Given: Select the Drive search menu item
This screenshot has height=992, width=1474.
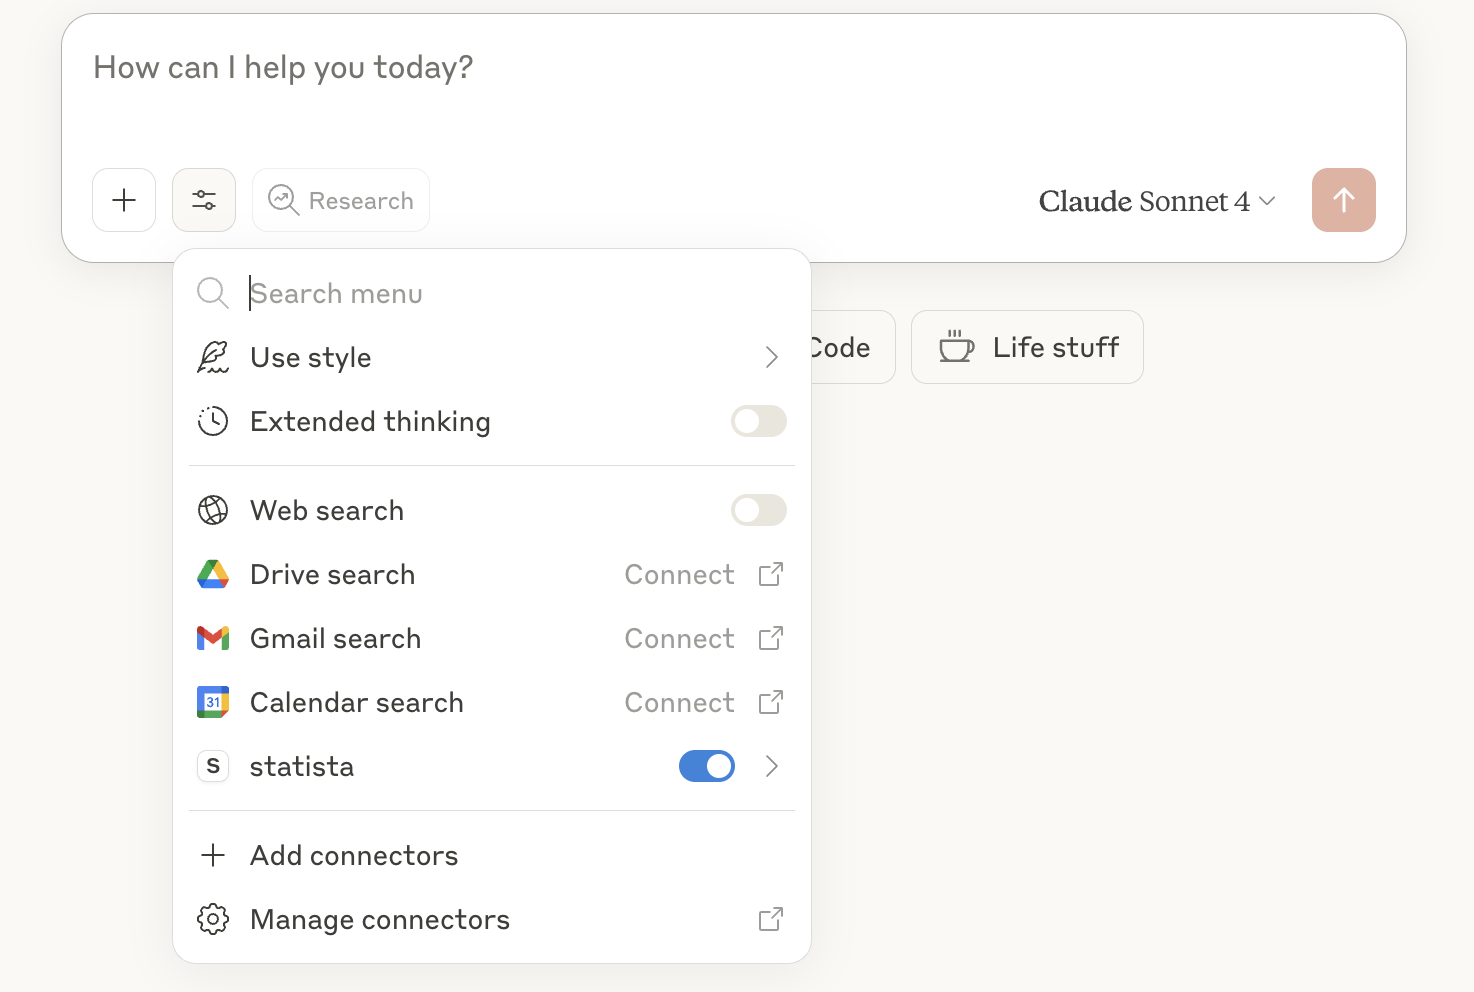Looking at the screenshot, I should point(492,574).
